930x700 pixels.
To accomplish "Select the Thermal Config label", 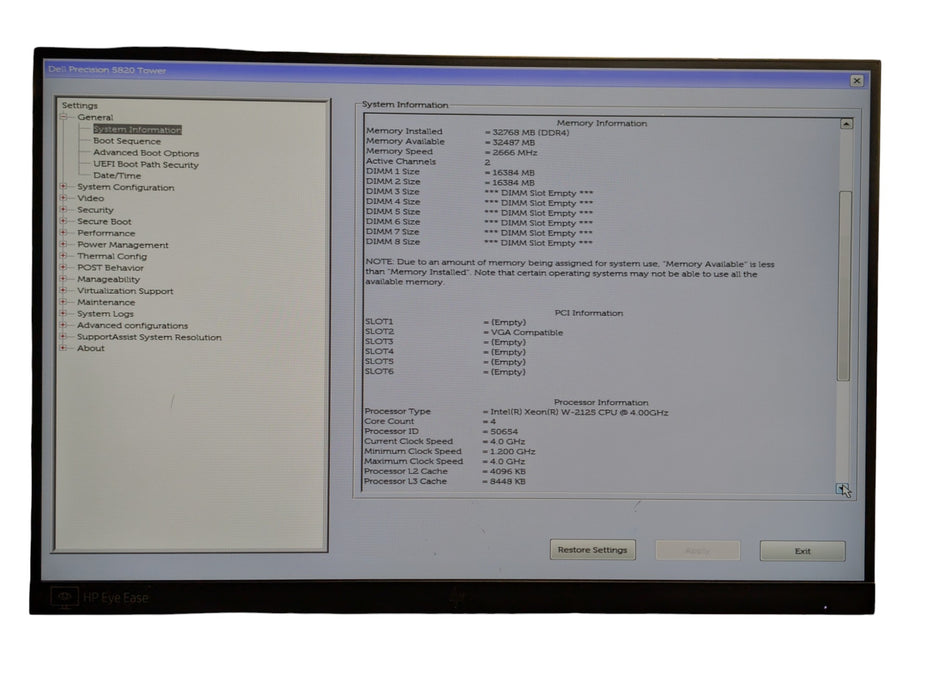I will [112, 256].
